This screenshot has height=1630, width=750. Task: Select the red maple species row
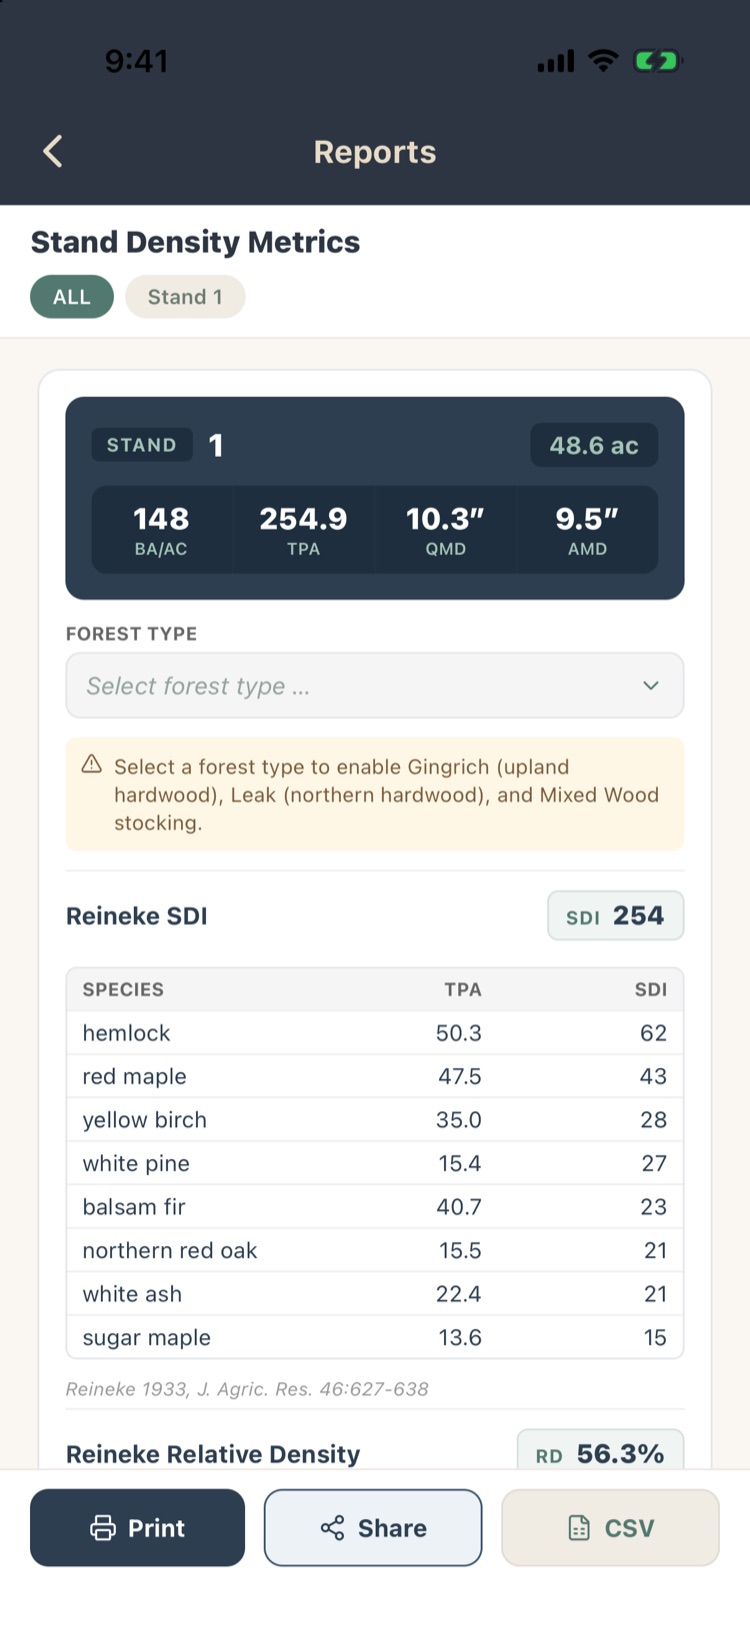375,1077
